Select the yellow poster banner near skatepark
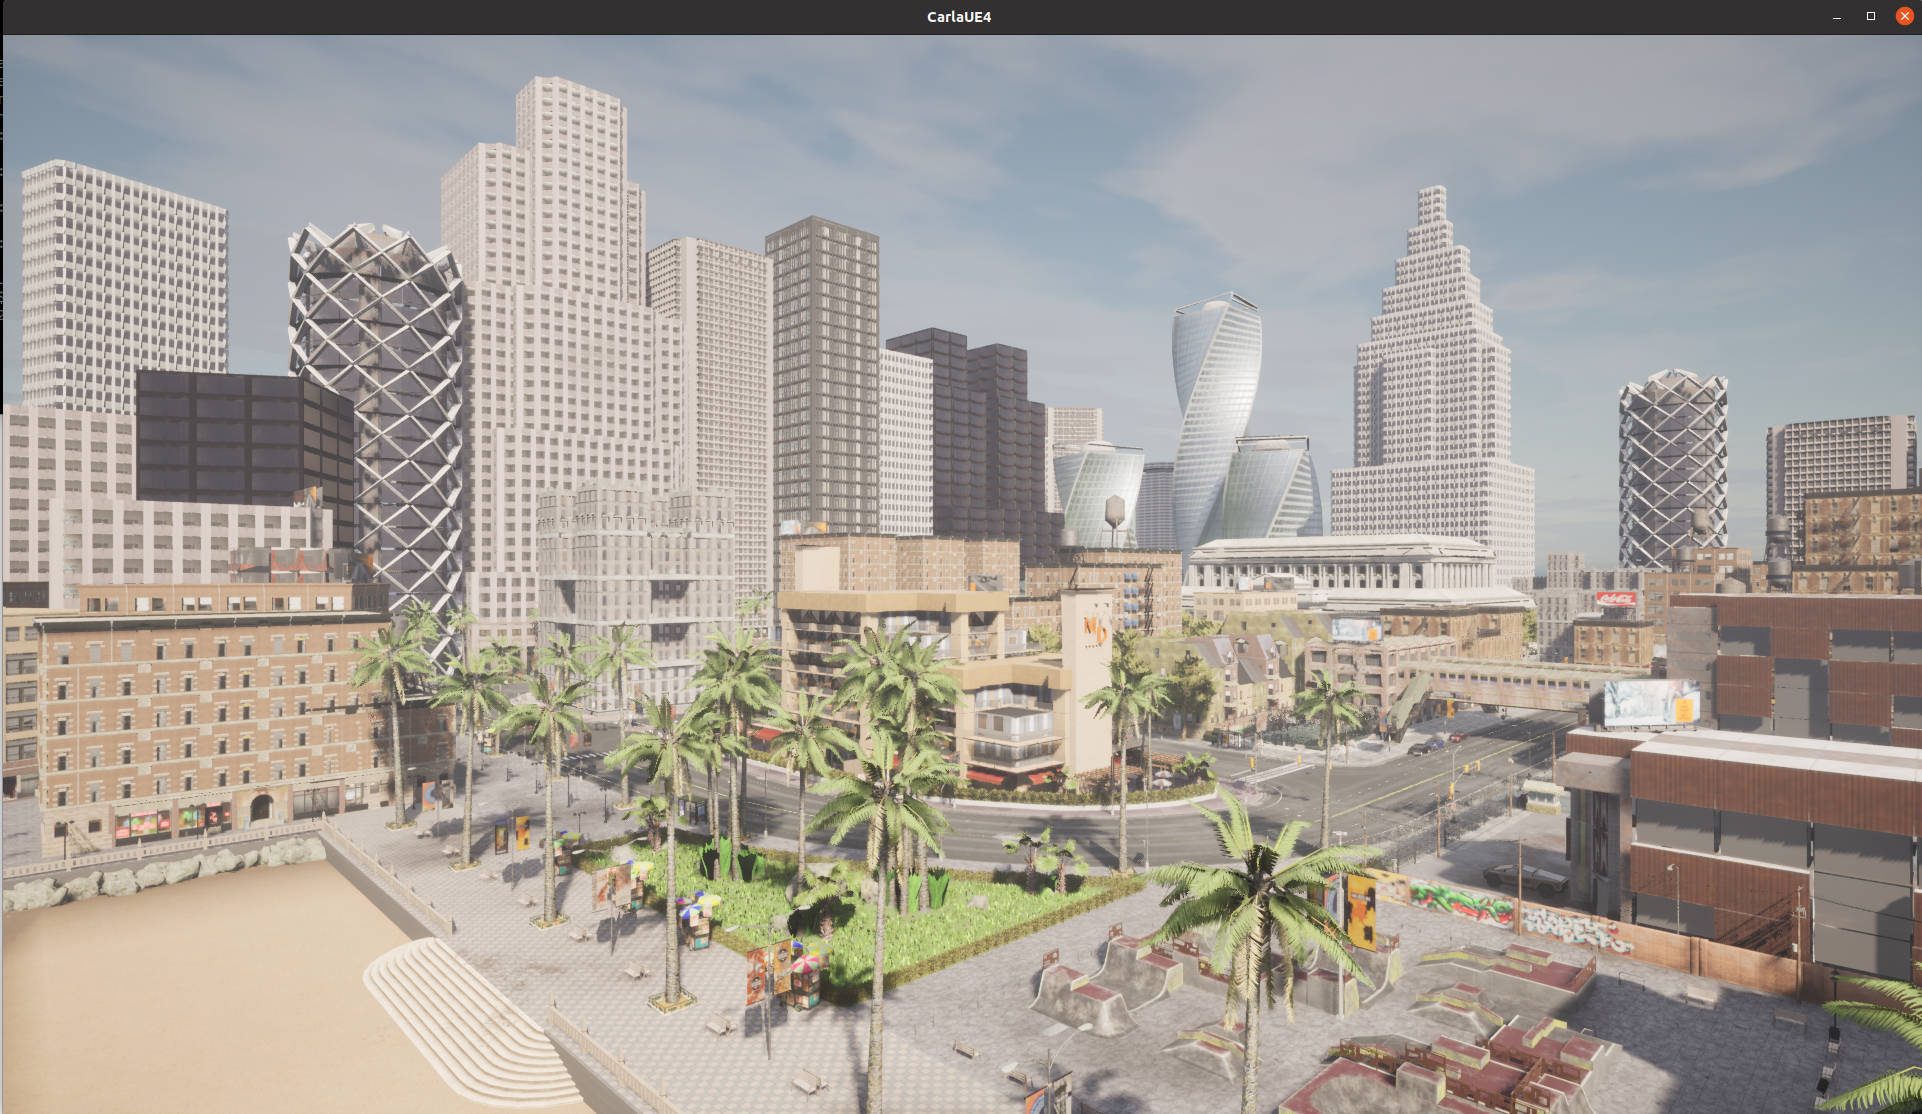Viewport: 1922px width, 1114px height. pyautogui.click(x=1360, y=912)
